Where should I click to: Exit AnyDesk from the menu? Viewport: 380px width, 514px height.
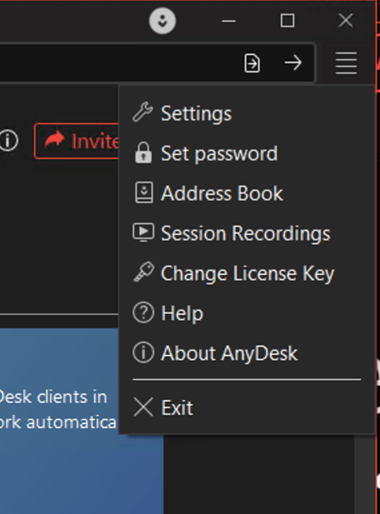tap(246, 407)
